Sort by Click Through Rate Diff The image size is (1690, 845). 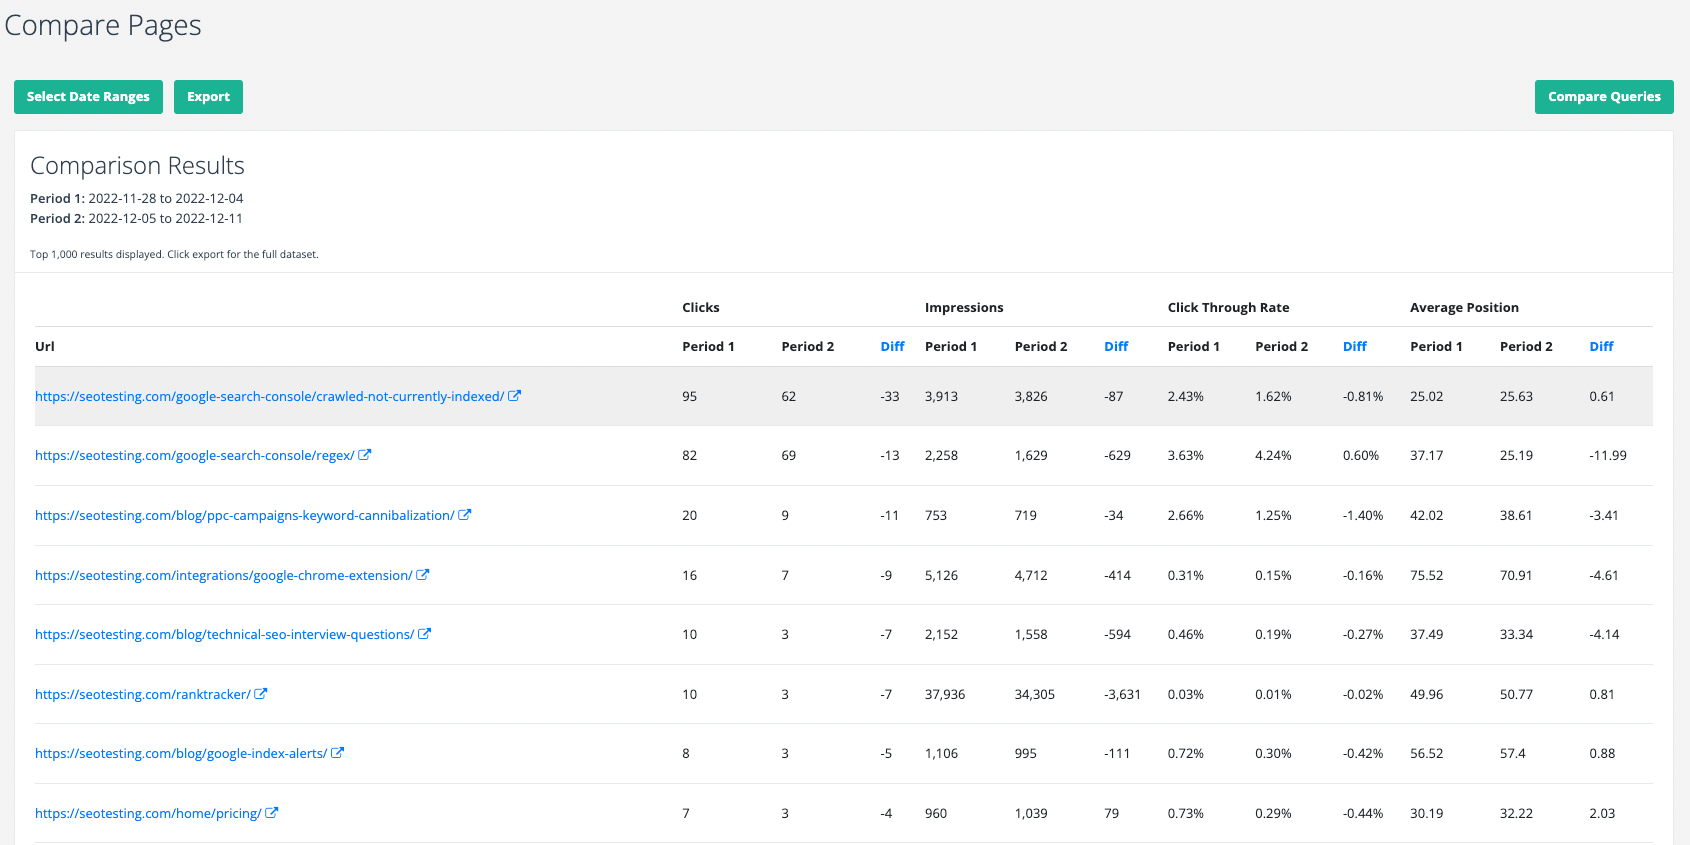point(1354,347)
